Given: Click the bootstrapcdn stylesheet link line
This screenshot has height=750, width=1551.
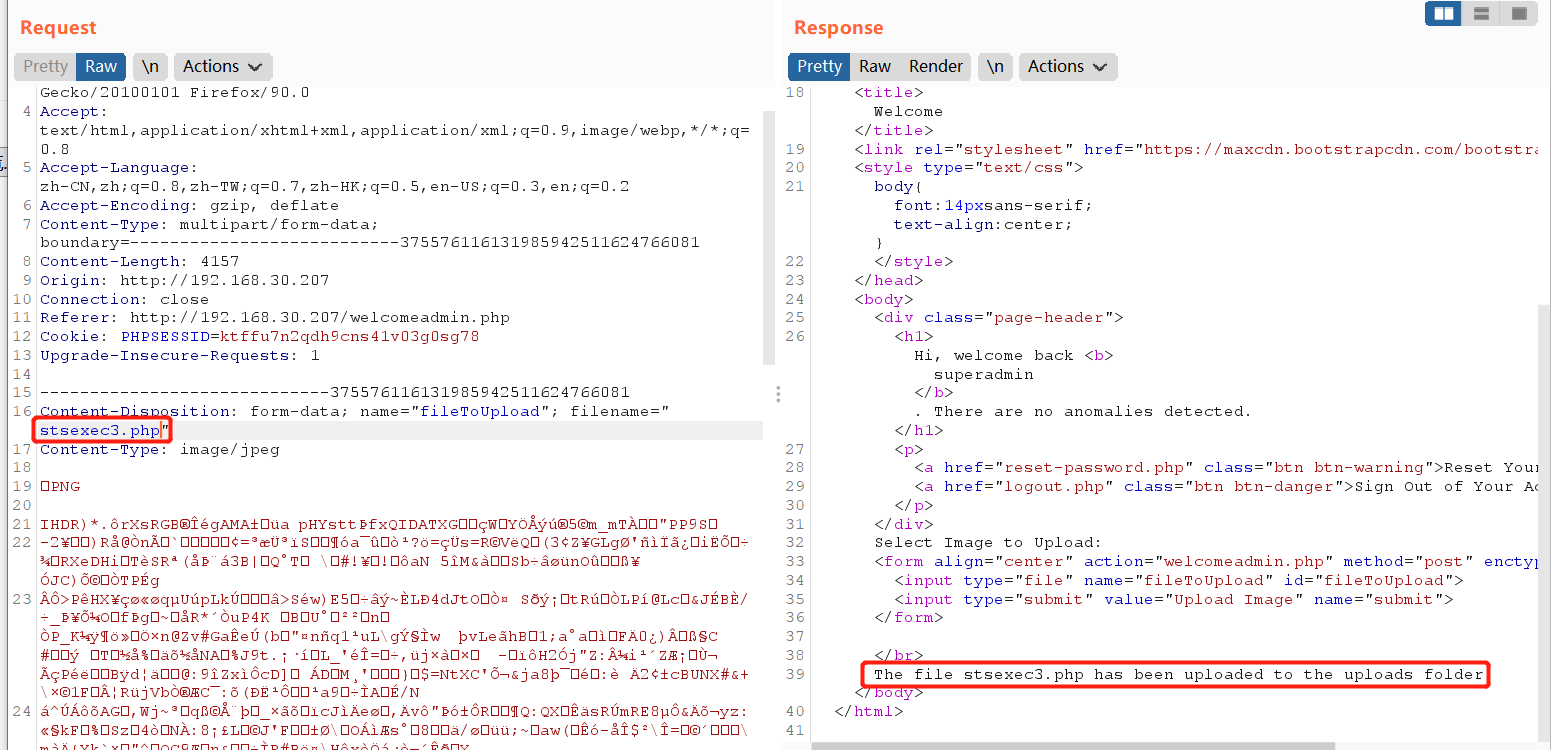Looking at the screenshot, I should pos(1195,149).
